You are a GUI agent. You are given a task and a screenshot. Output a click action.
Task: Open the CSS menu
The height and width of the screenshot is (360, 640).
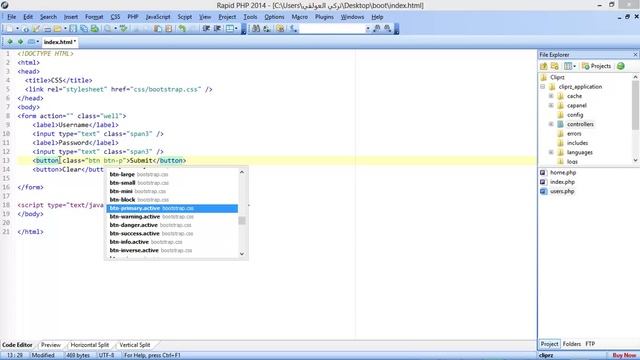(115, 17)
